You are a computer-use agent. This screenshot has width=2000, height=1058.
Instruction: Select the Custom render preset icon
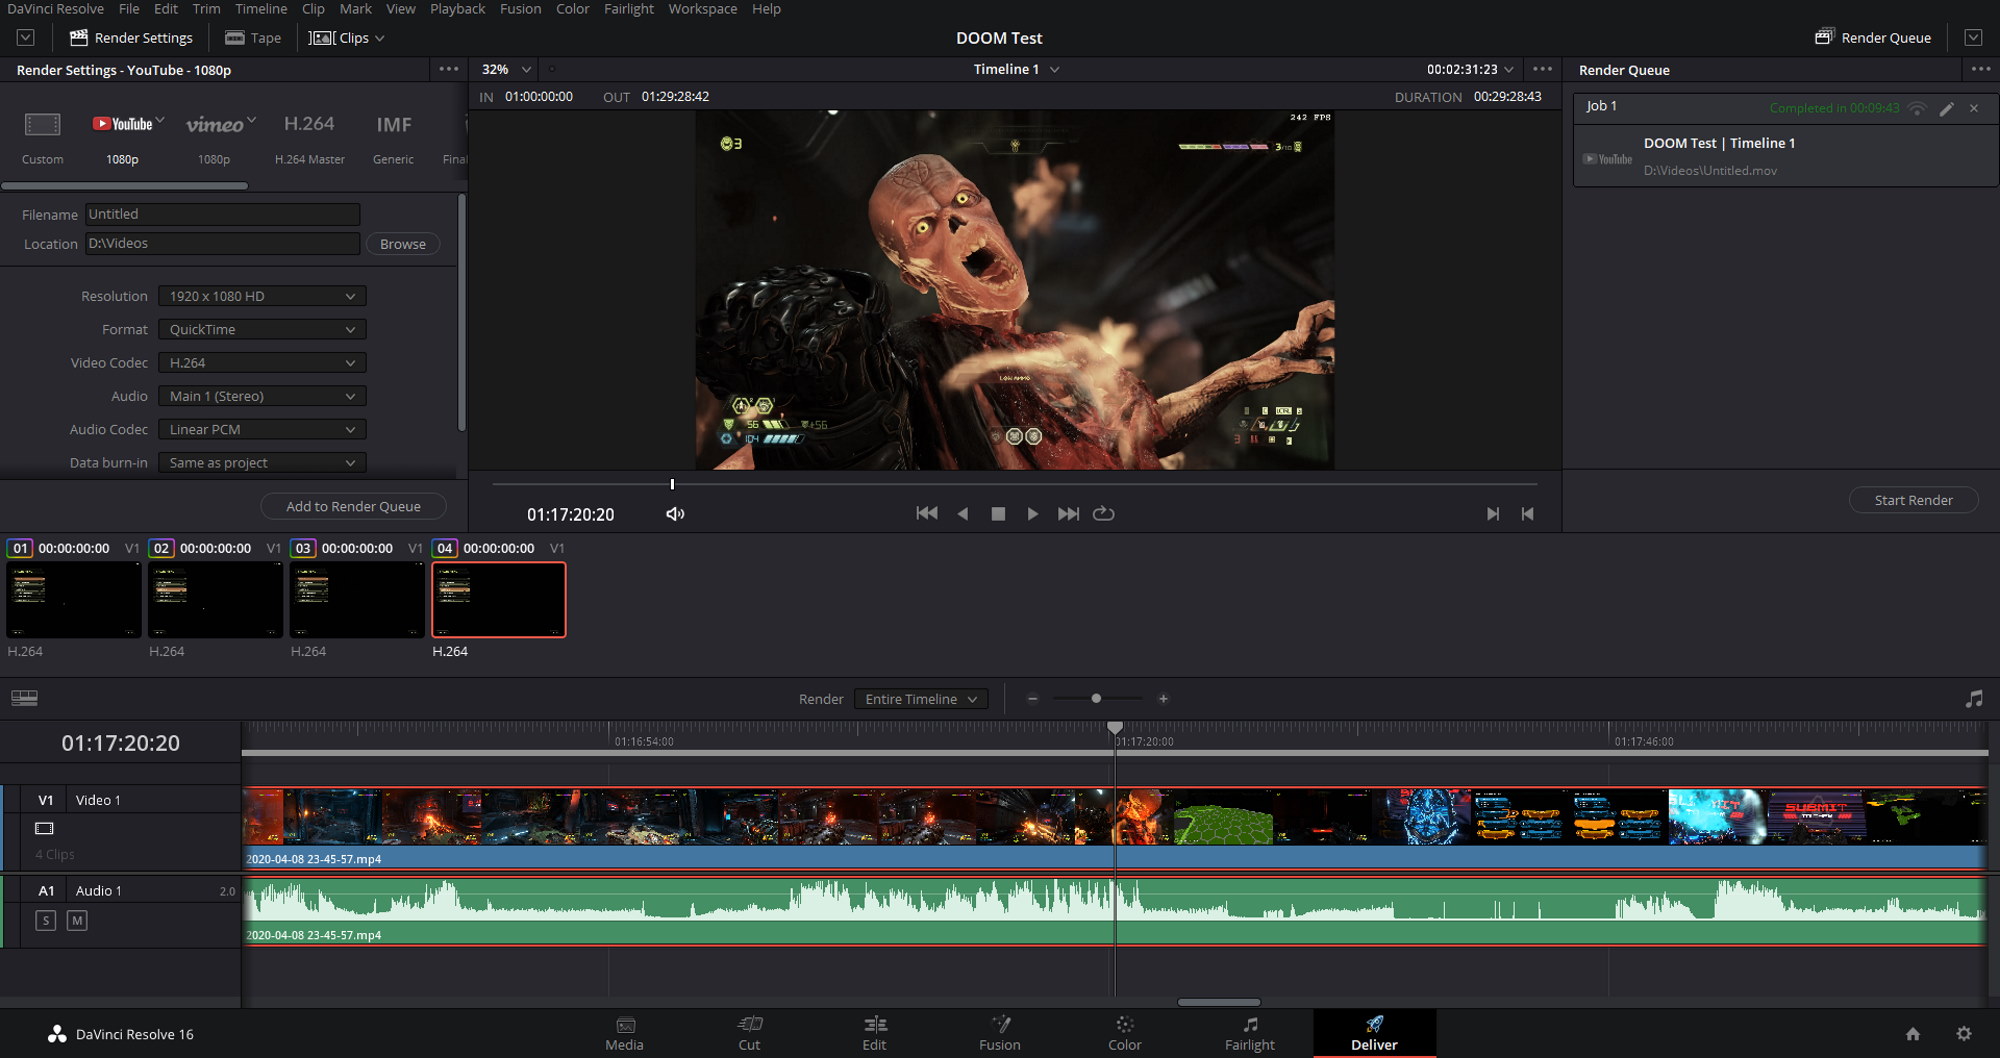(x=42, y=124)
